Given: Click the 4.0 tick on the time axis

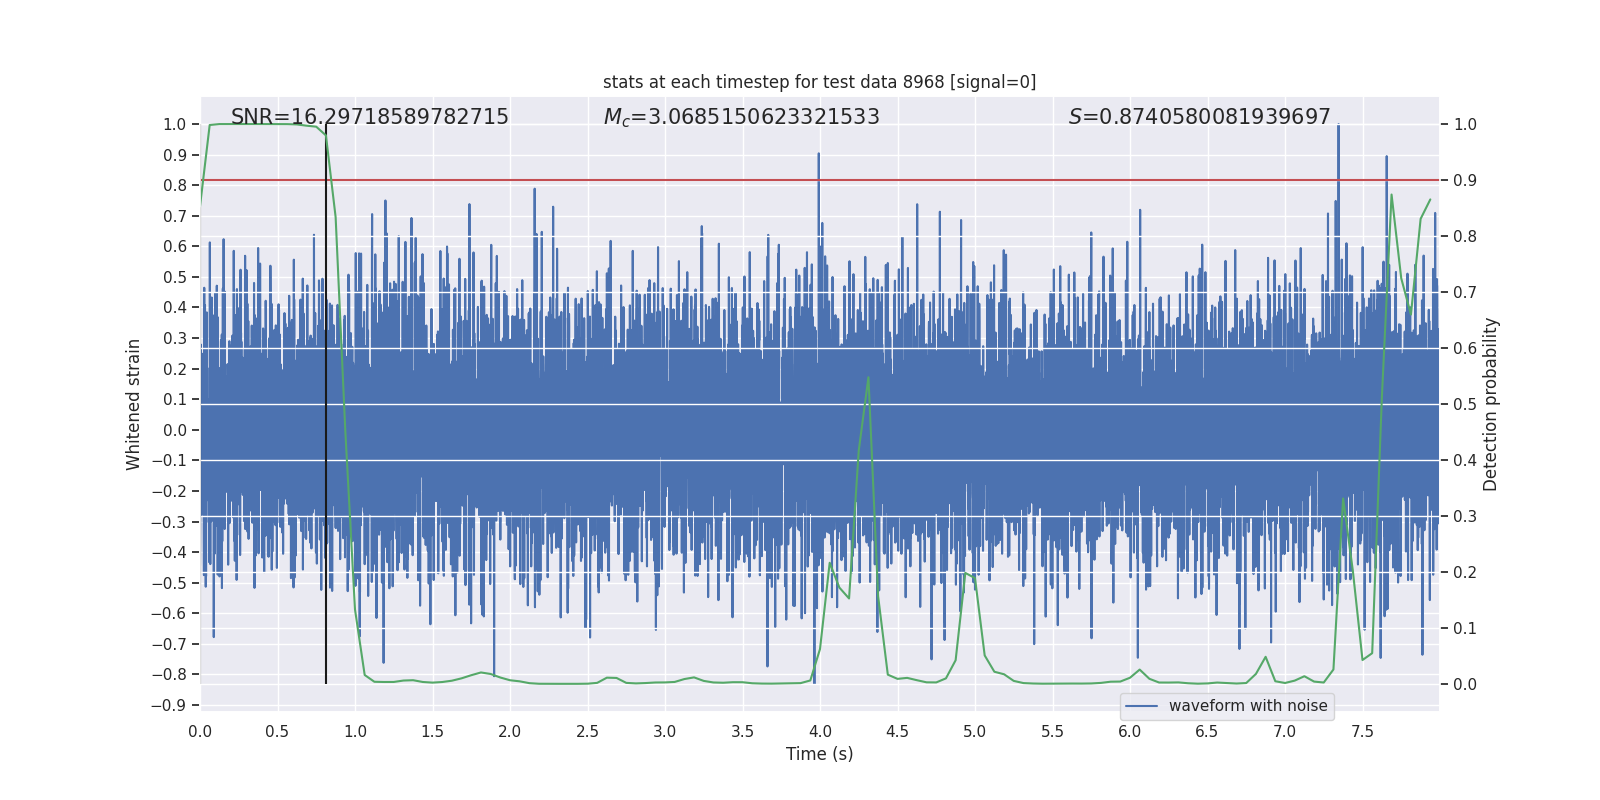Looking at the screenshot, I should tap(819, 731).
